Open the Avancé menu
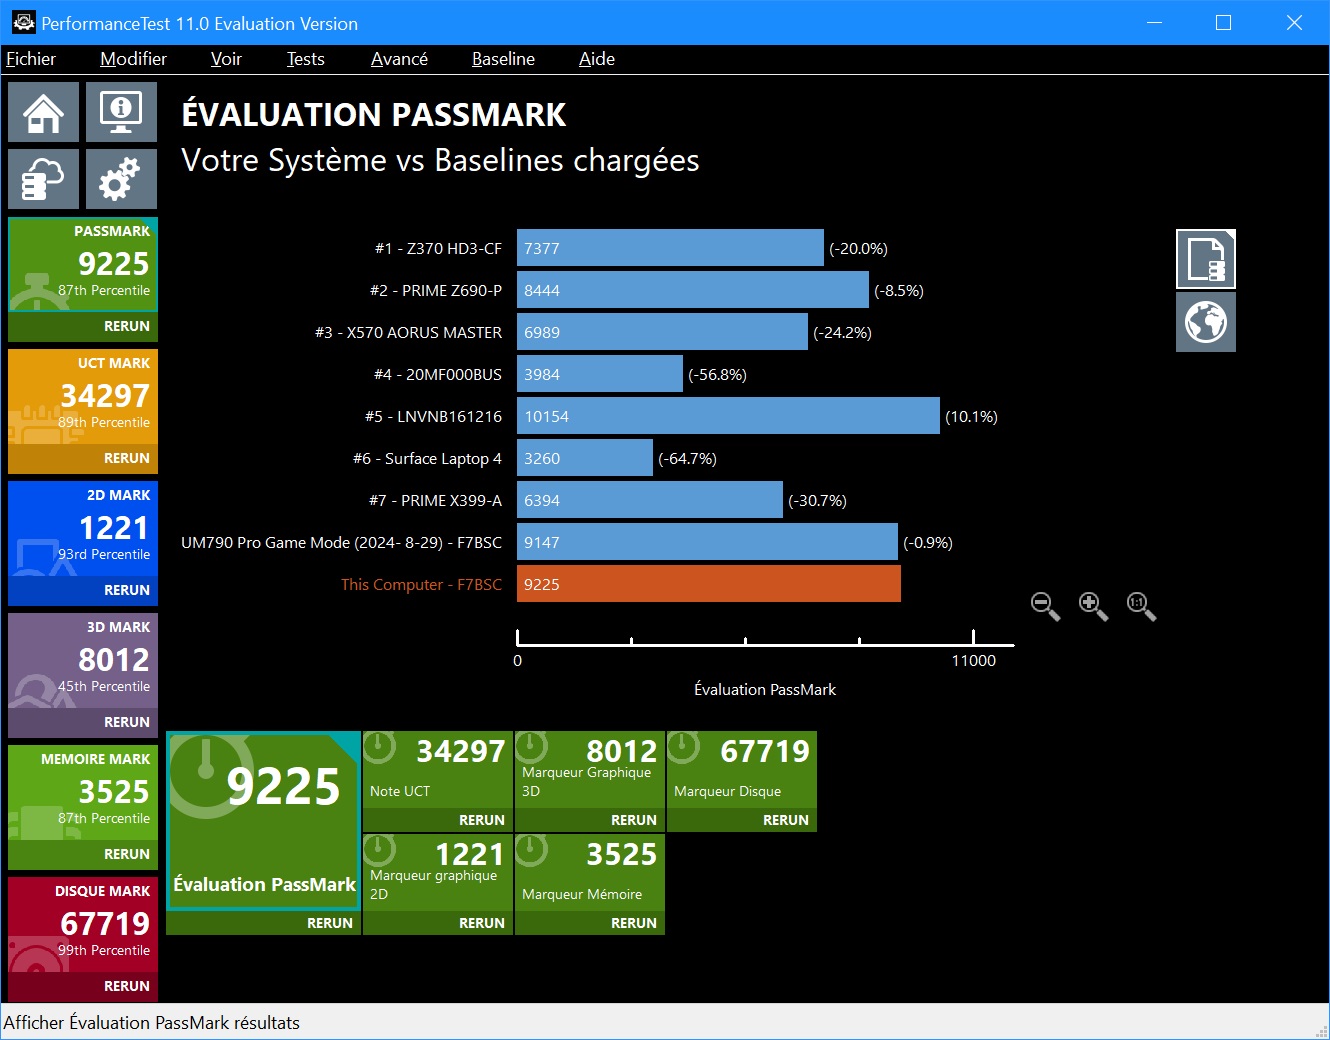The height and width of the screenshot is (1040, 1330). point(399,59)
